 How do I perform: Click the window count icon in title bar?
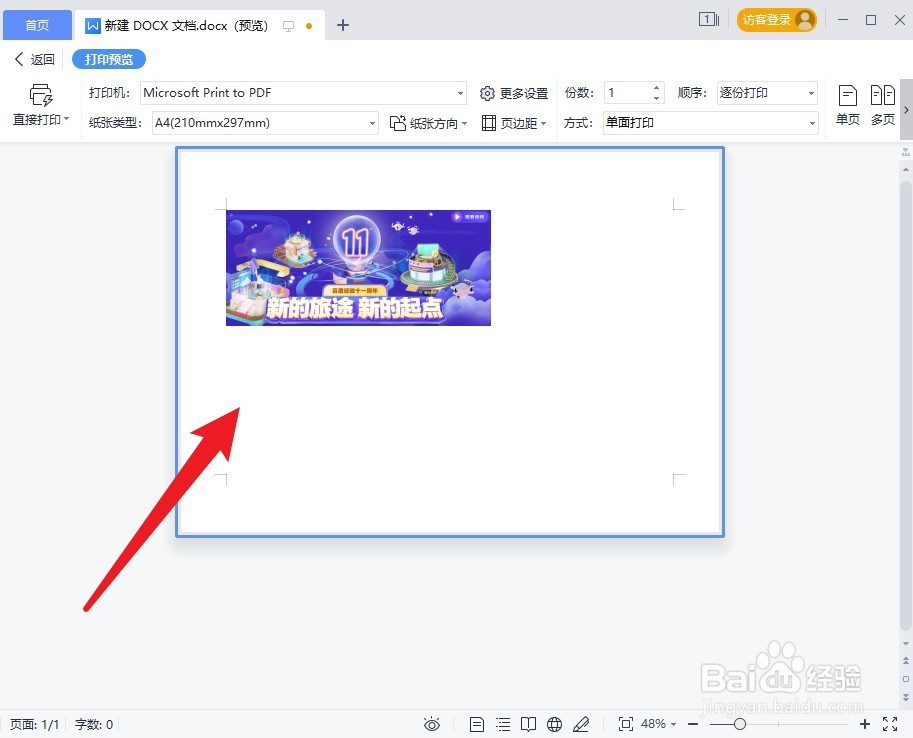click(x=708, y=20)
